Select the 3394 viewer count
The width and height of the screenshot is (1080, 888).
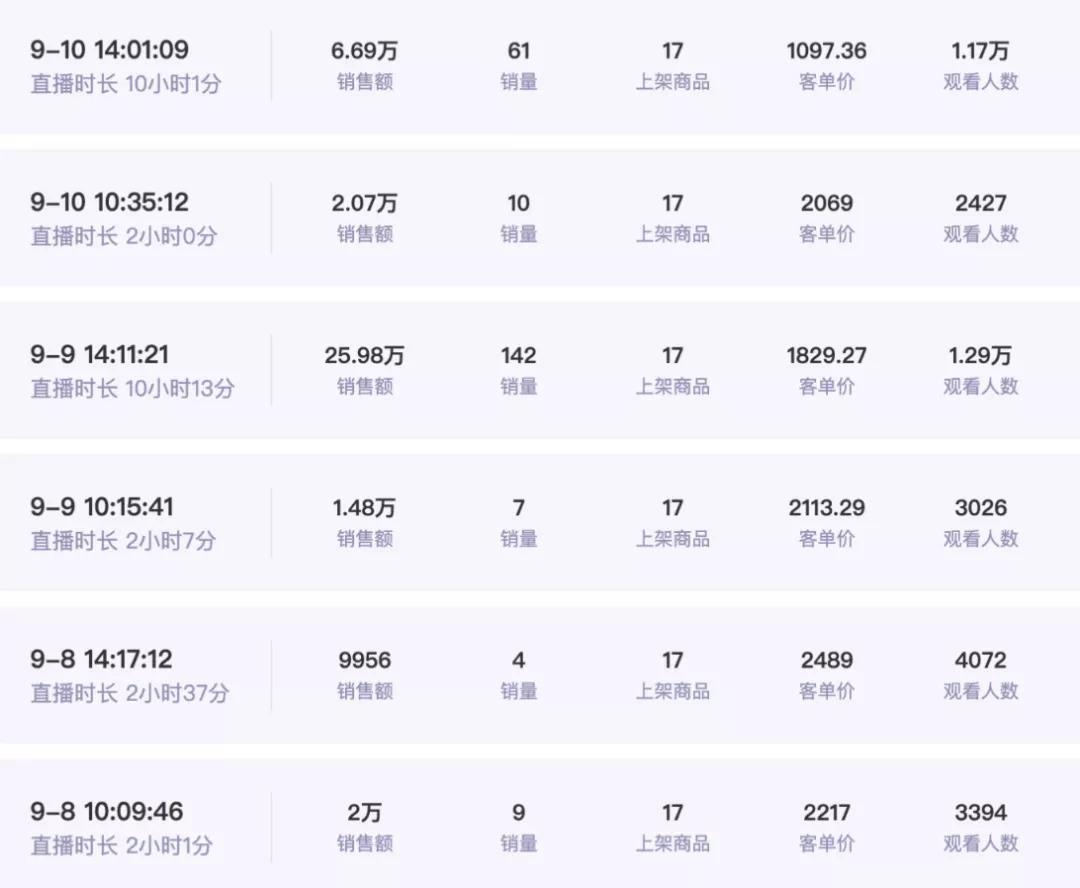pos(980,812)
